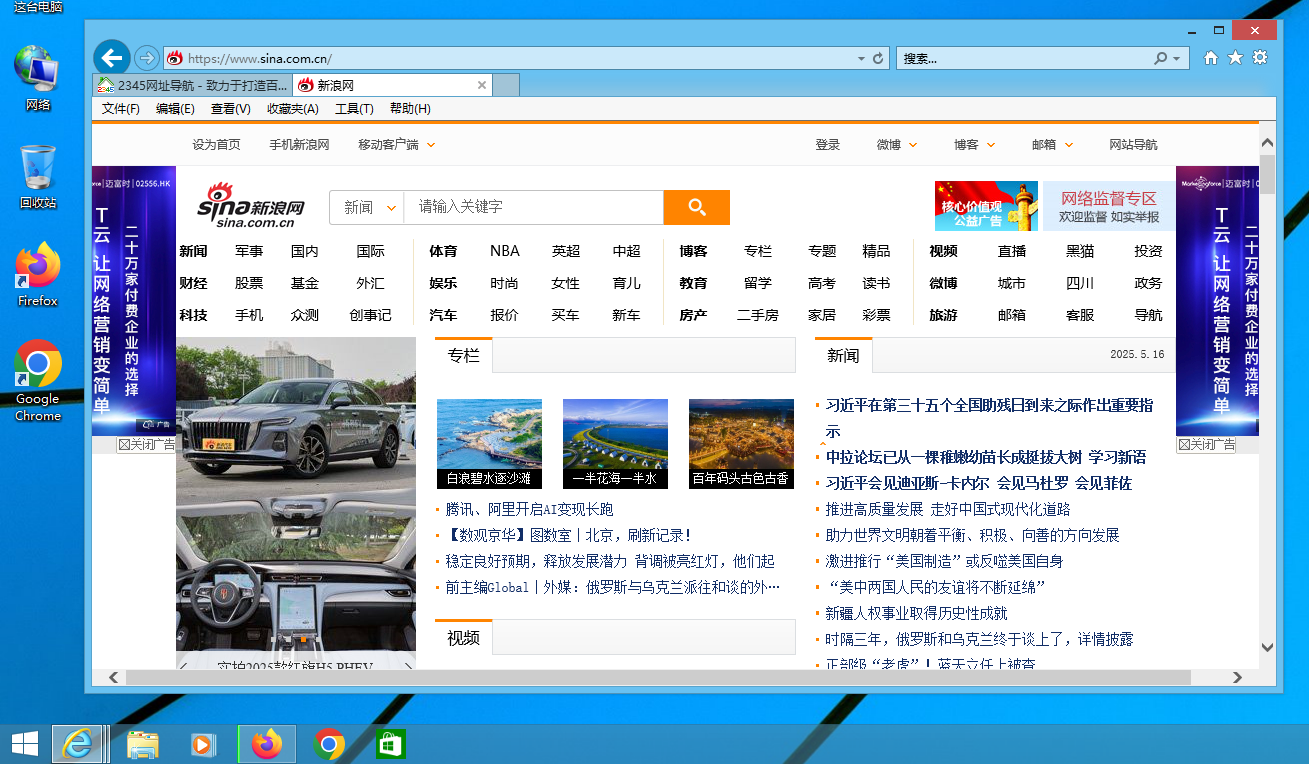Click the browser 搜索... input box

(1022, 59)
